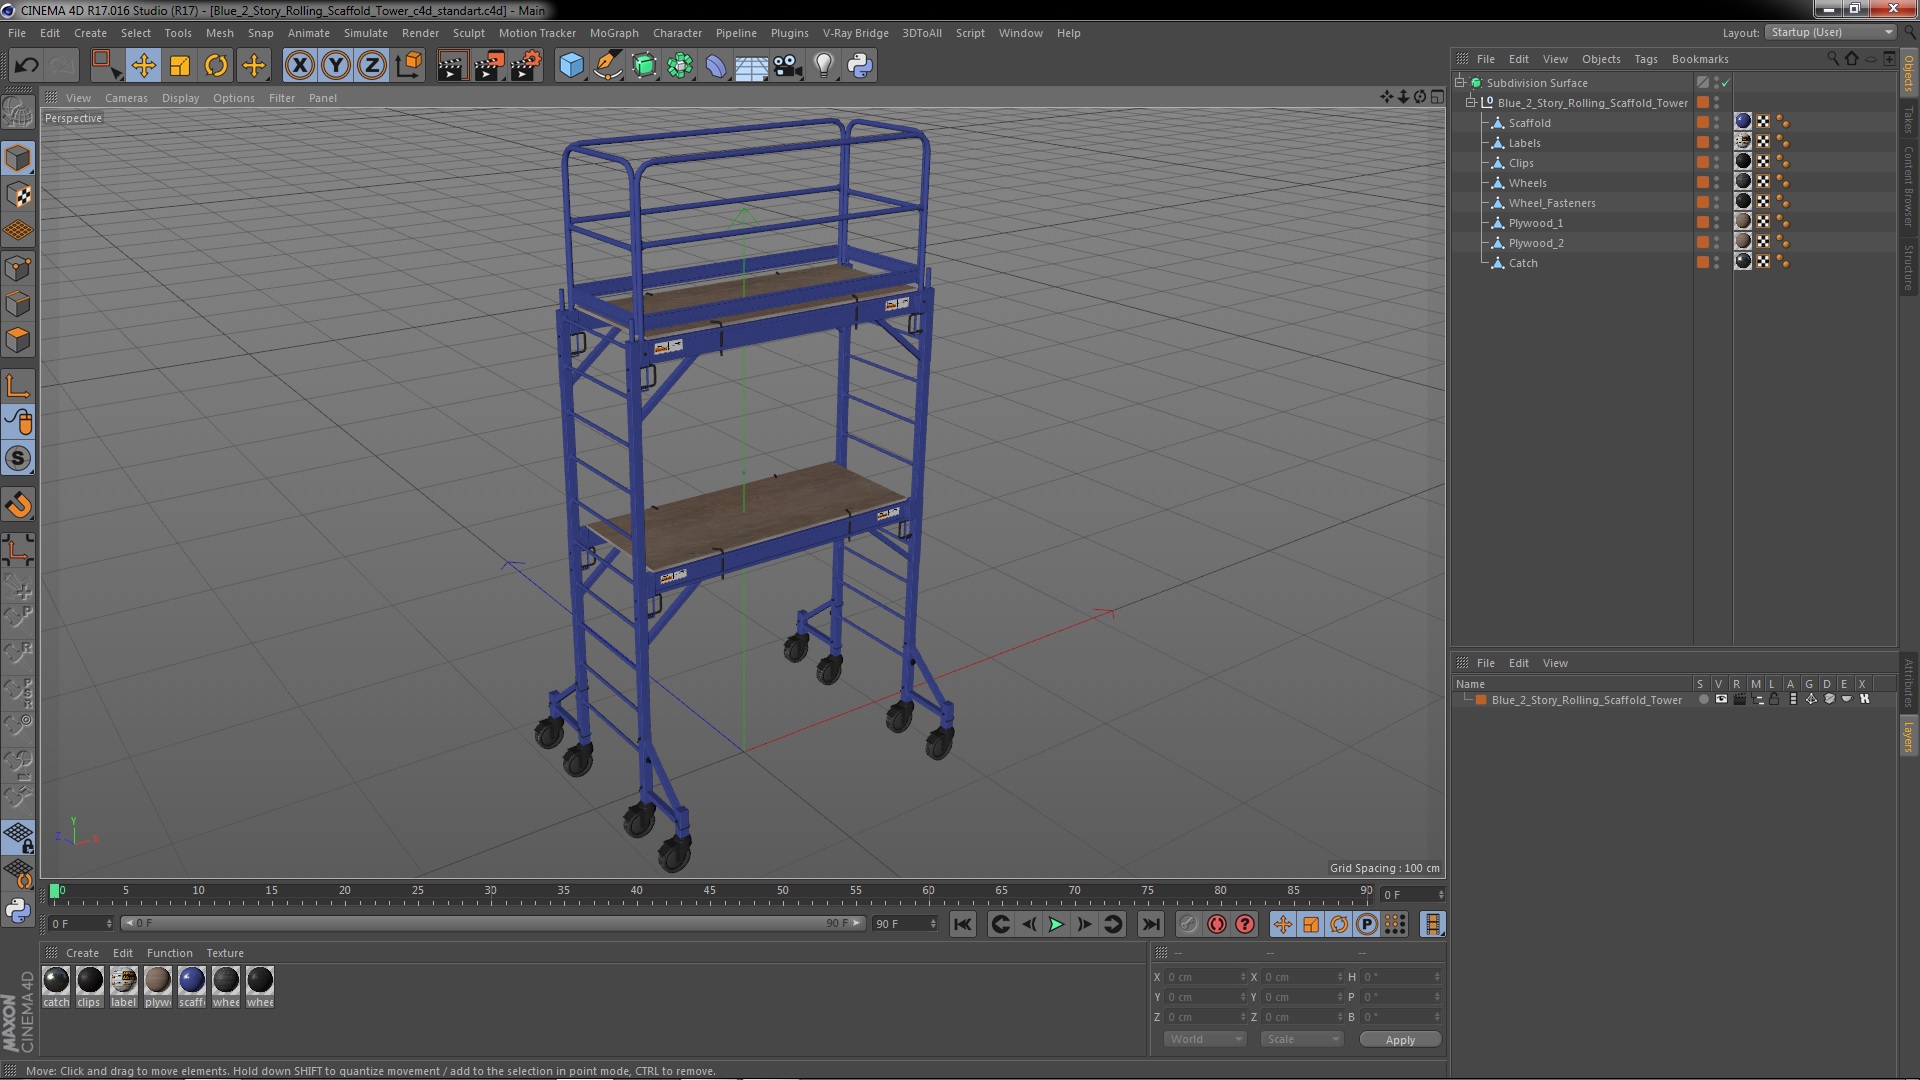The height and width of the screenshot is (1080, 1920).
Task: Click the Apply button
Action: 1400,1040
